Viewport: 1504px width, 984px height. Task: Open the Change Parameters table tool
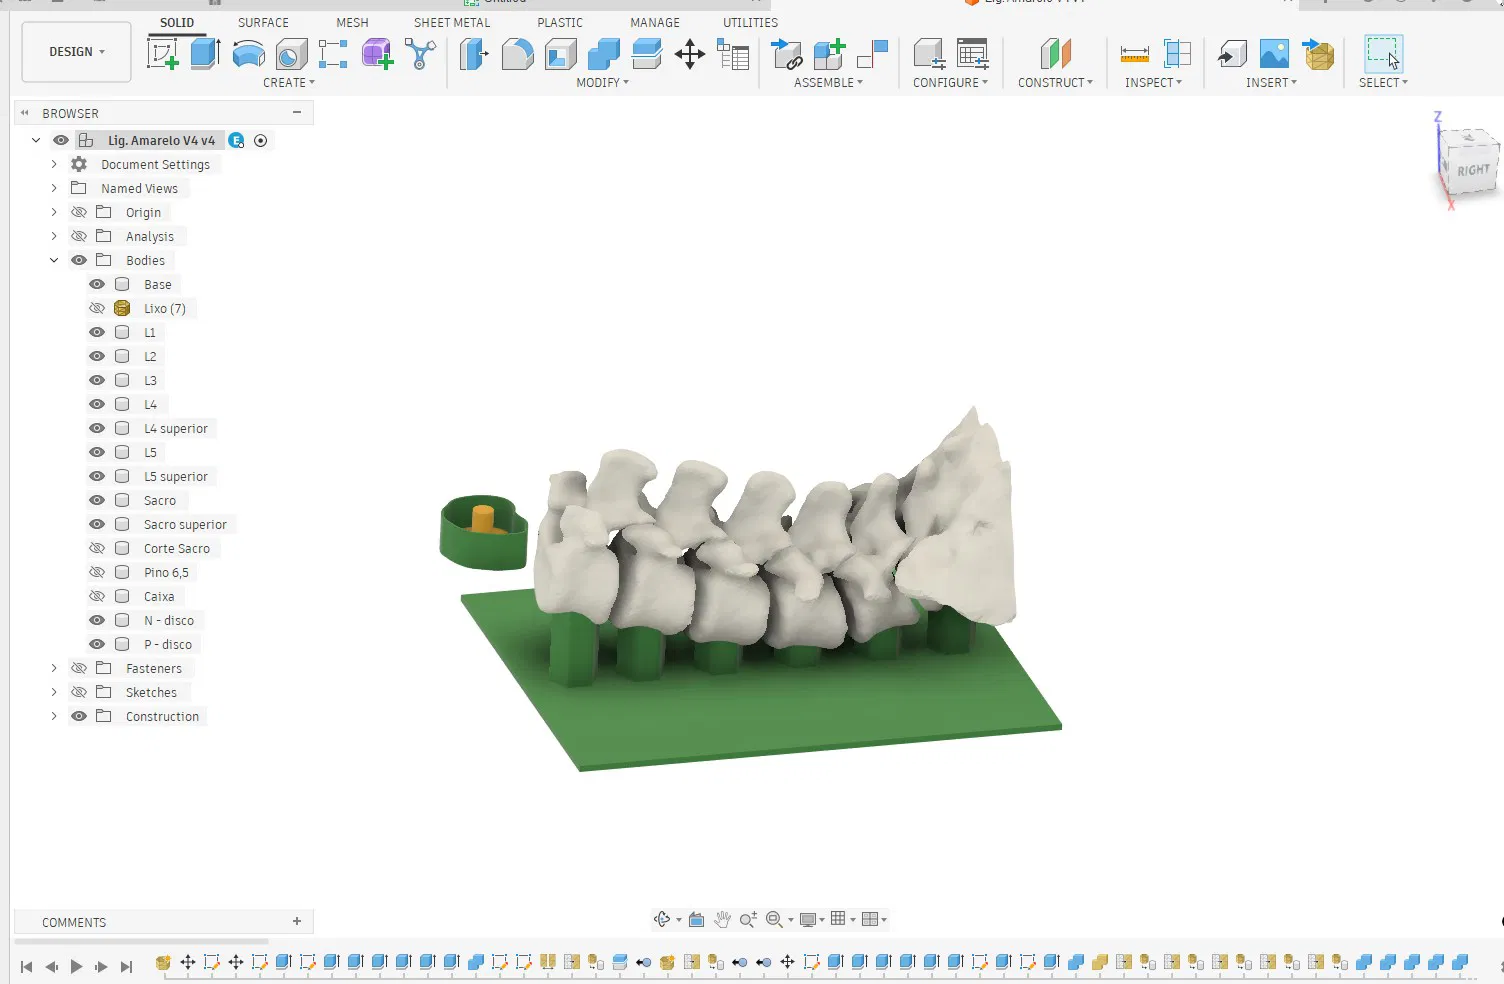[733, 54]
